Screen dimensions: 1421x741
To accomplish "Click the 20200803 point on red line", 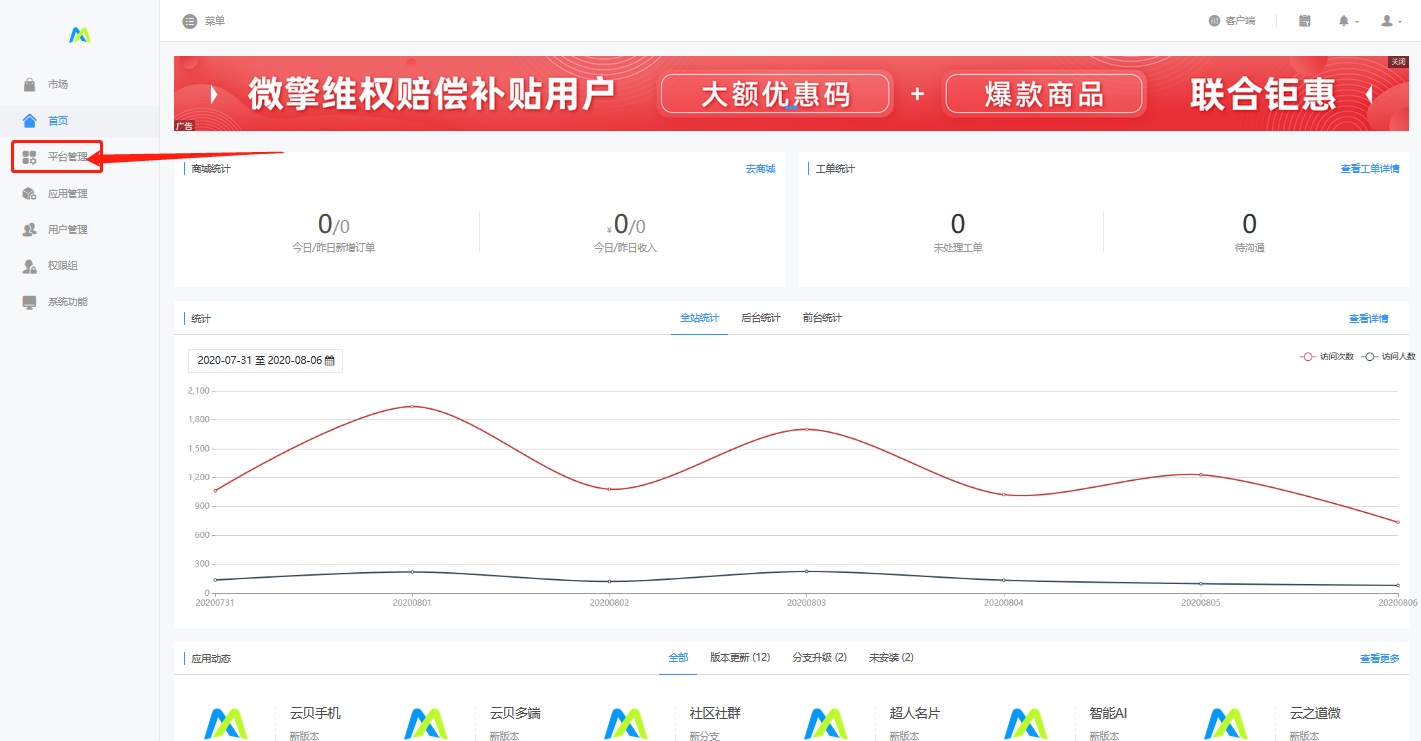I will click(x=806, y=429).
